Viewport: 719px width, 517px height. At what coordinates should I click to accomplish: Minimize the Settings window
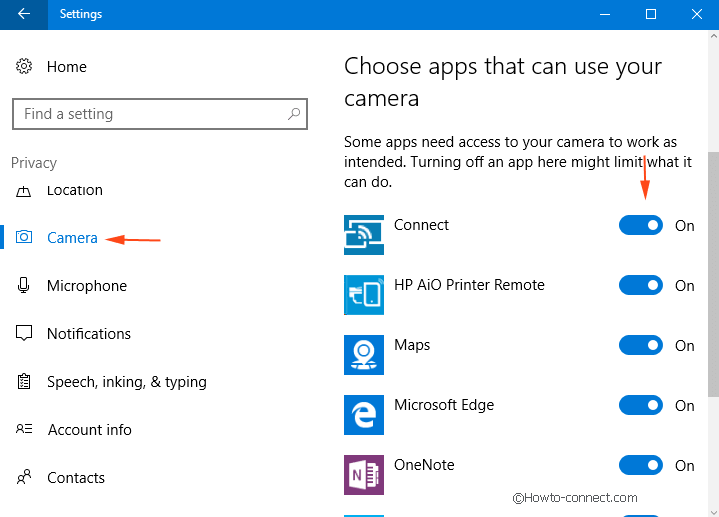click(x=605, y=14)
